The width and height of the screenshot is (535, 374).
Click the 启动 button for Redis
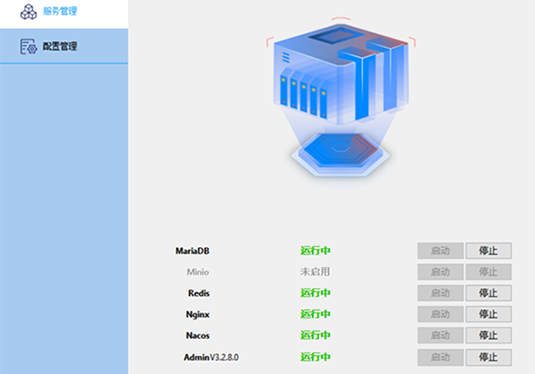click(440, 293)
